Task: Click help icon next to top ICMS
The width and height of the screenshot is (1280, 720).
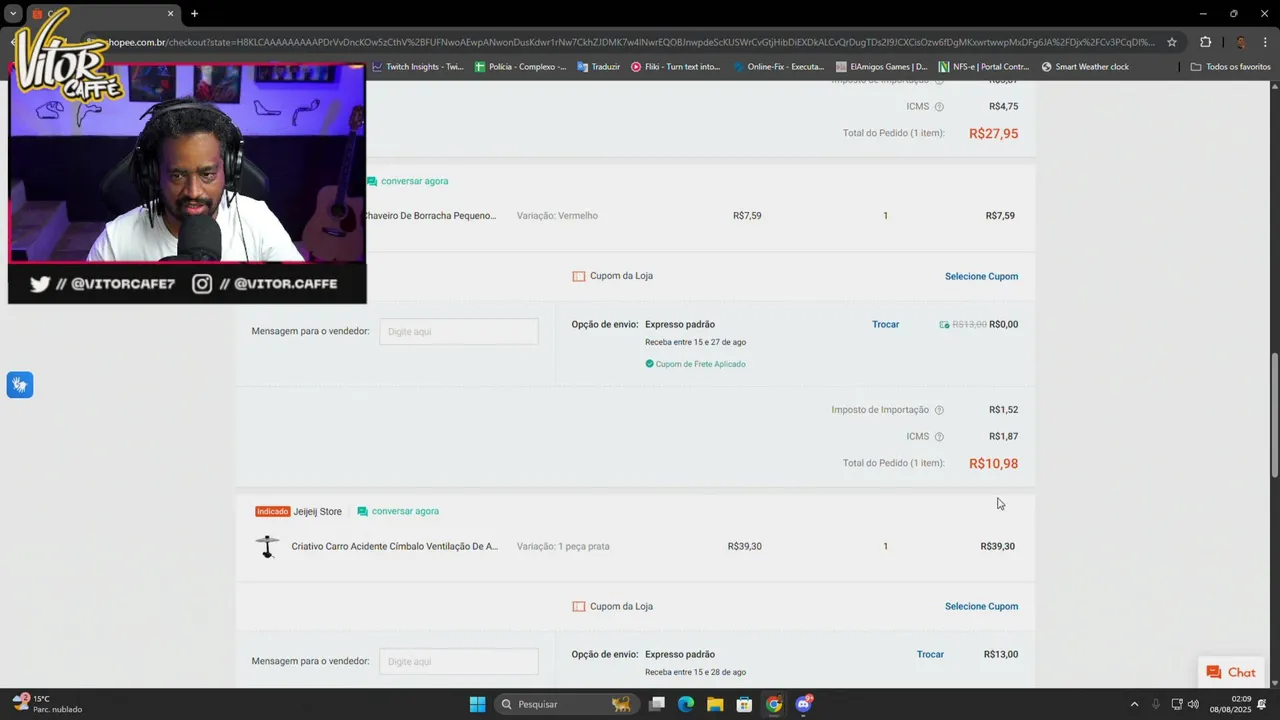Action: coord(939,106)
